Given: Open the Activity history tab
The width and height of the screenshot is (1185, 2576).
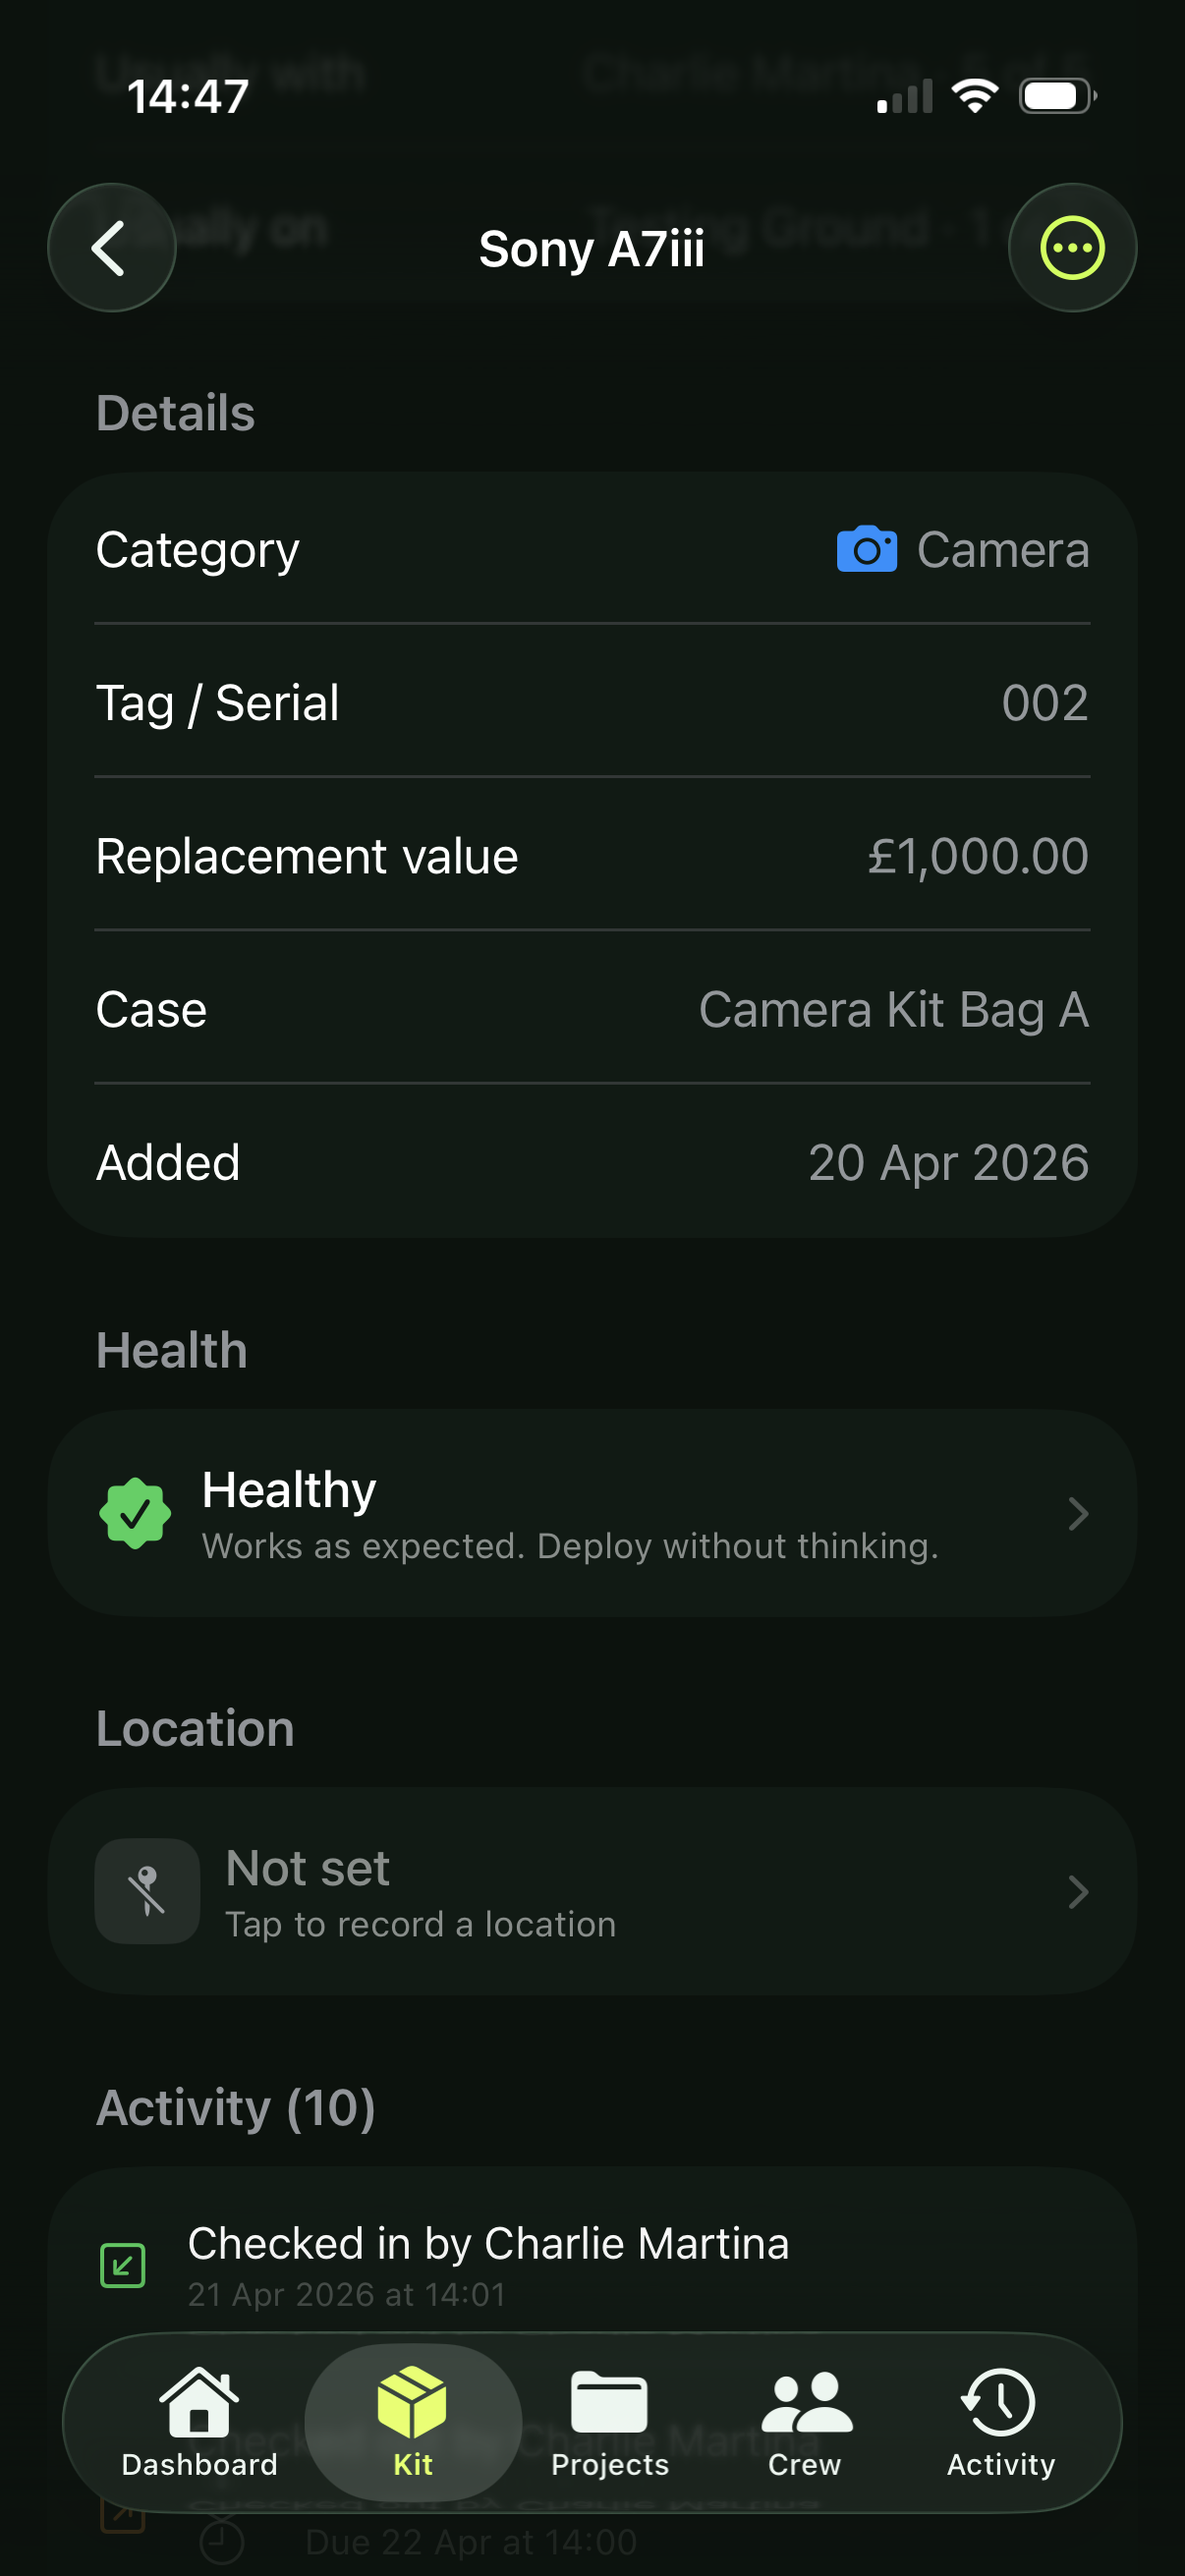Looking at the screenshot, I should click(1000, 2421).
